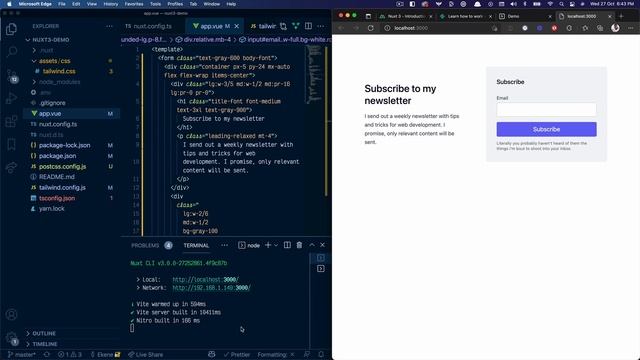Add a new terminal with plus icon

pos(268,245)
